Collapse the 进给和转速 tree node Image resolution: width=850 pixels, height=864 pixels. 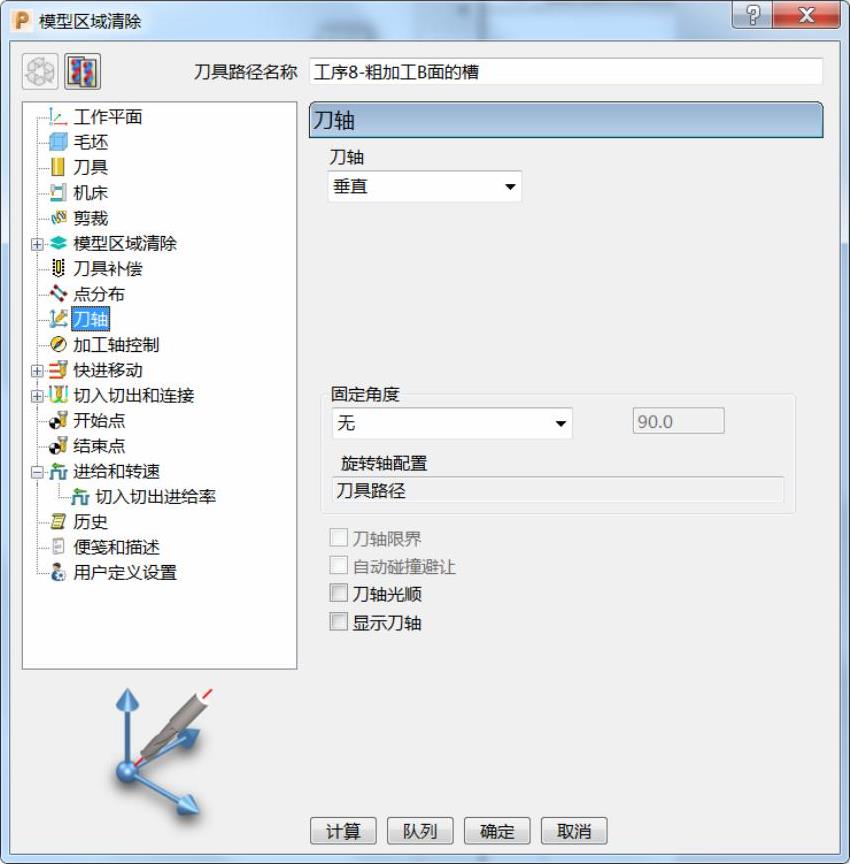pos(37,472)
